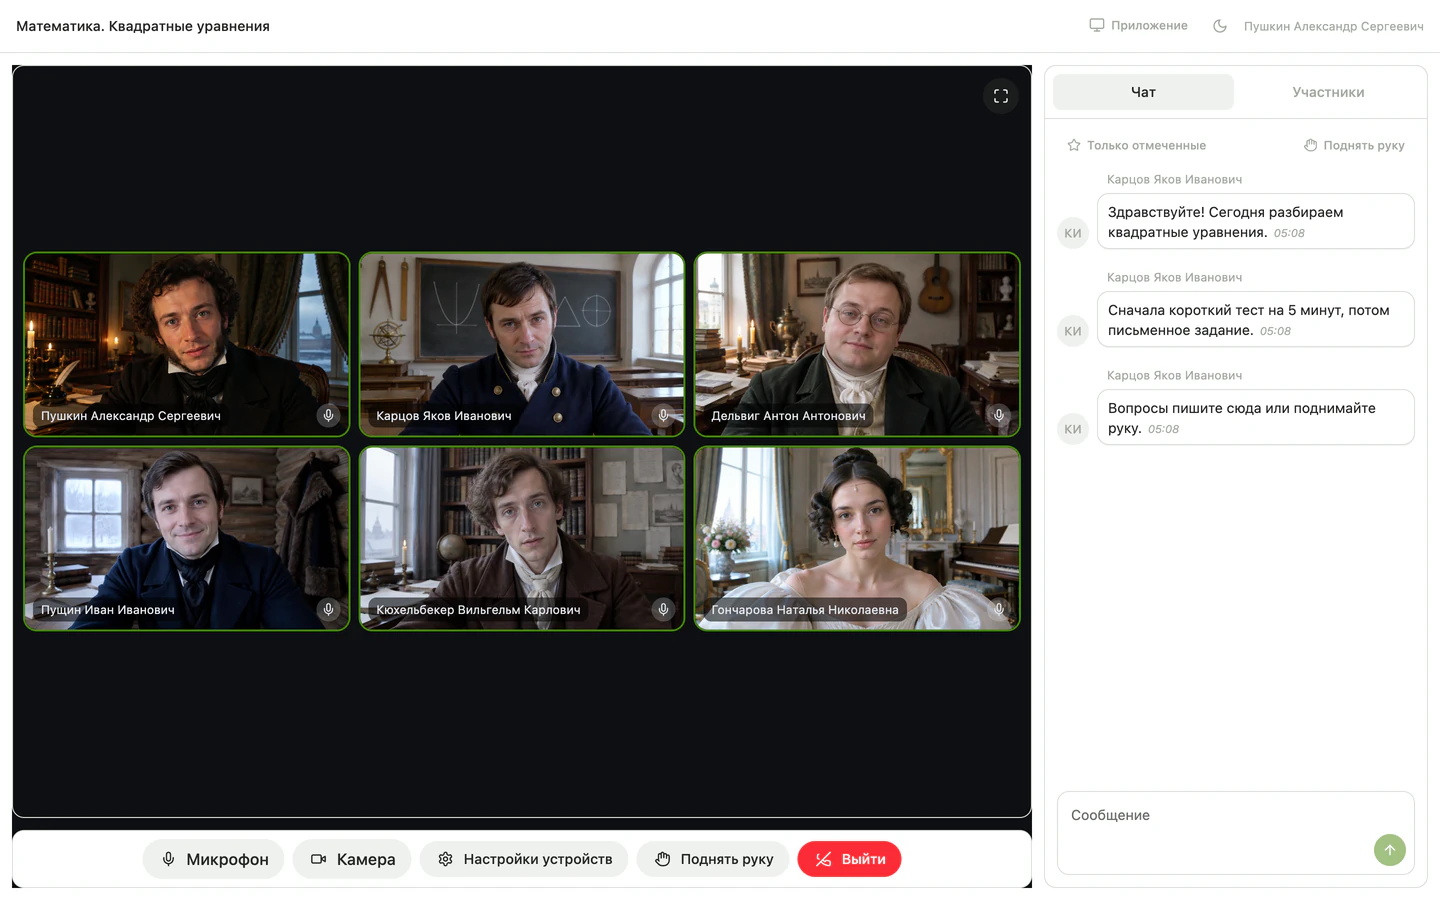1440x900 pixels.
Task: Select the Пушкин Александр Сергеевич video tile
Action: click(x=187, y=344)
